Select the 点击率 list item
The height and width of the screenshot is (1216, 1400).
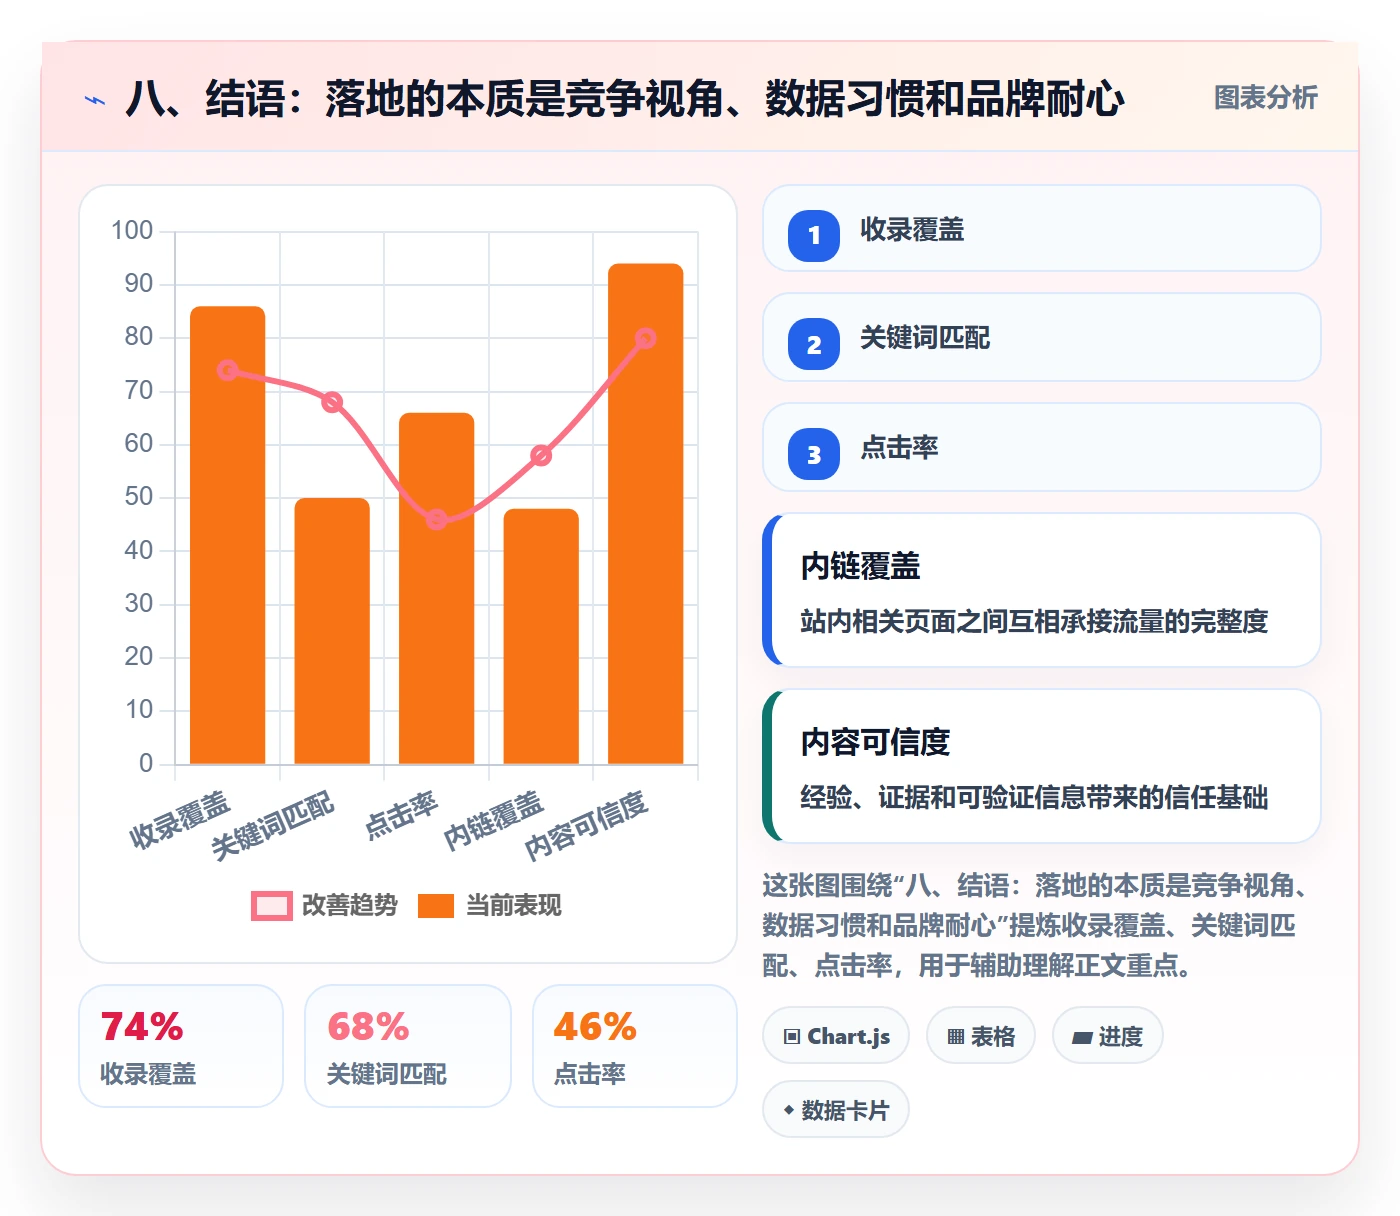pos(1042,447)
